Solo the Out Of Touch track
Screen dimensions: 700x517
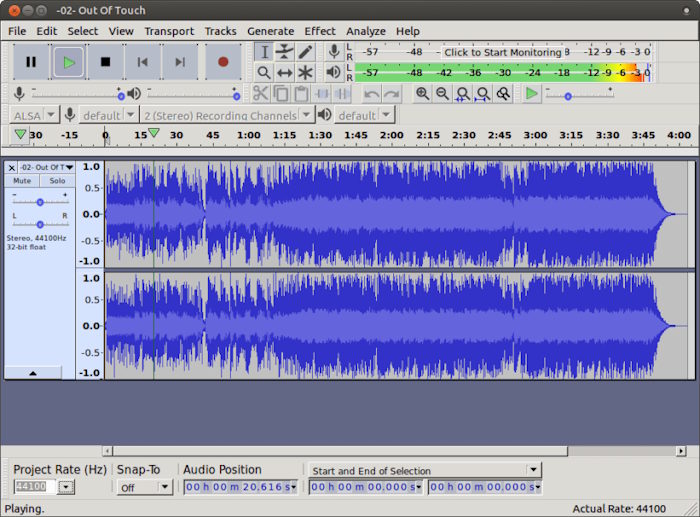point(57,181)
